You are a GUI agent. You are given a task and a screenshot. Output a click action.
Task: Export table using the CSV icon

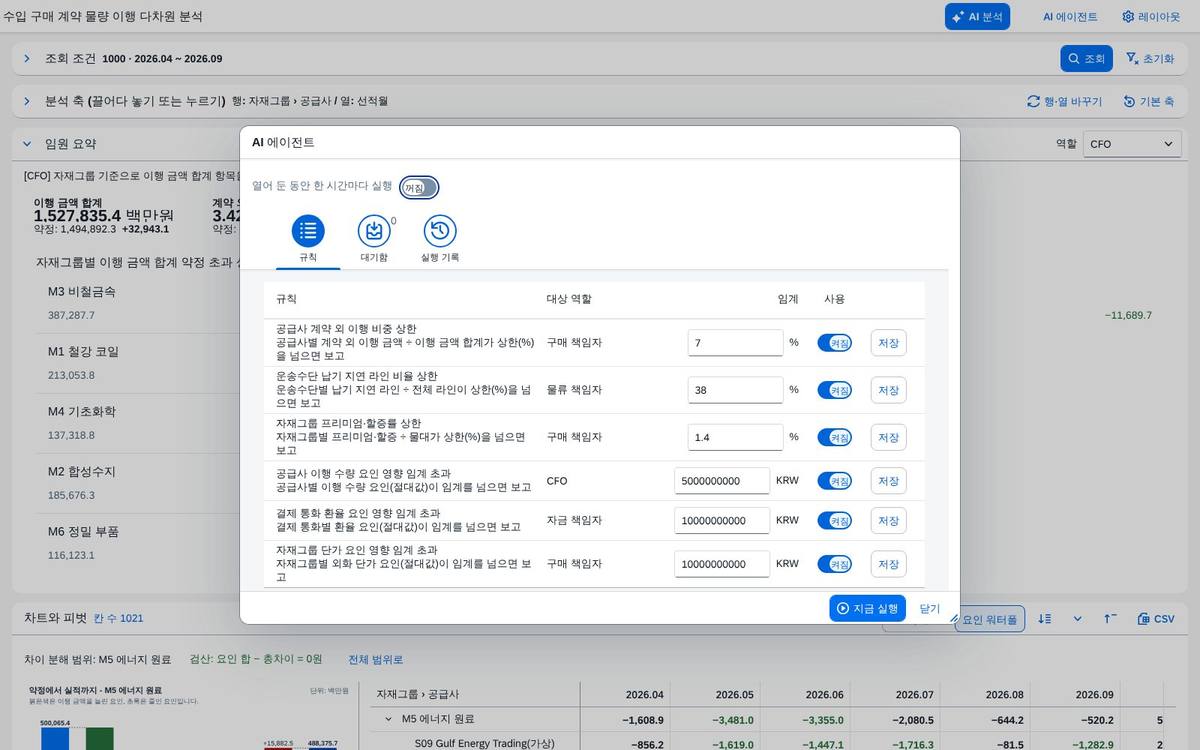[1156, 619]
